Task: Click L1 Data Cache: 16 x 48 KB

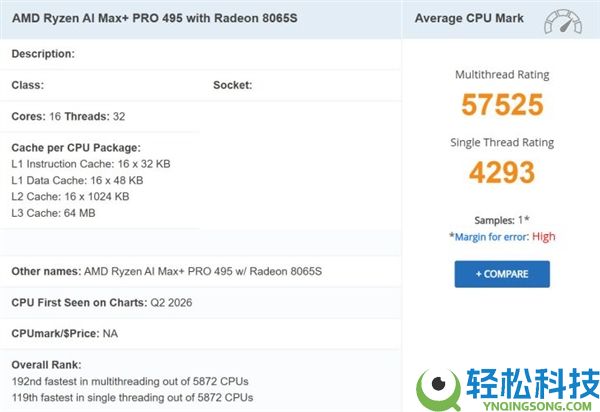Action: pyautogui.click(x=77, y=180)
